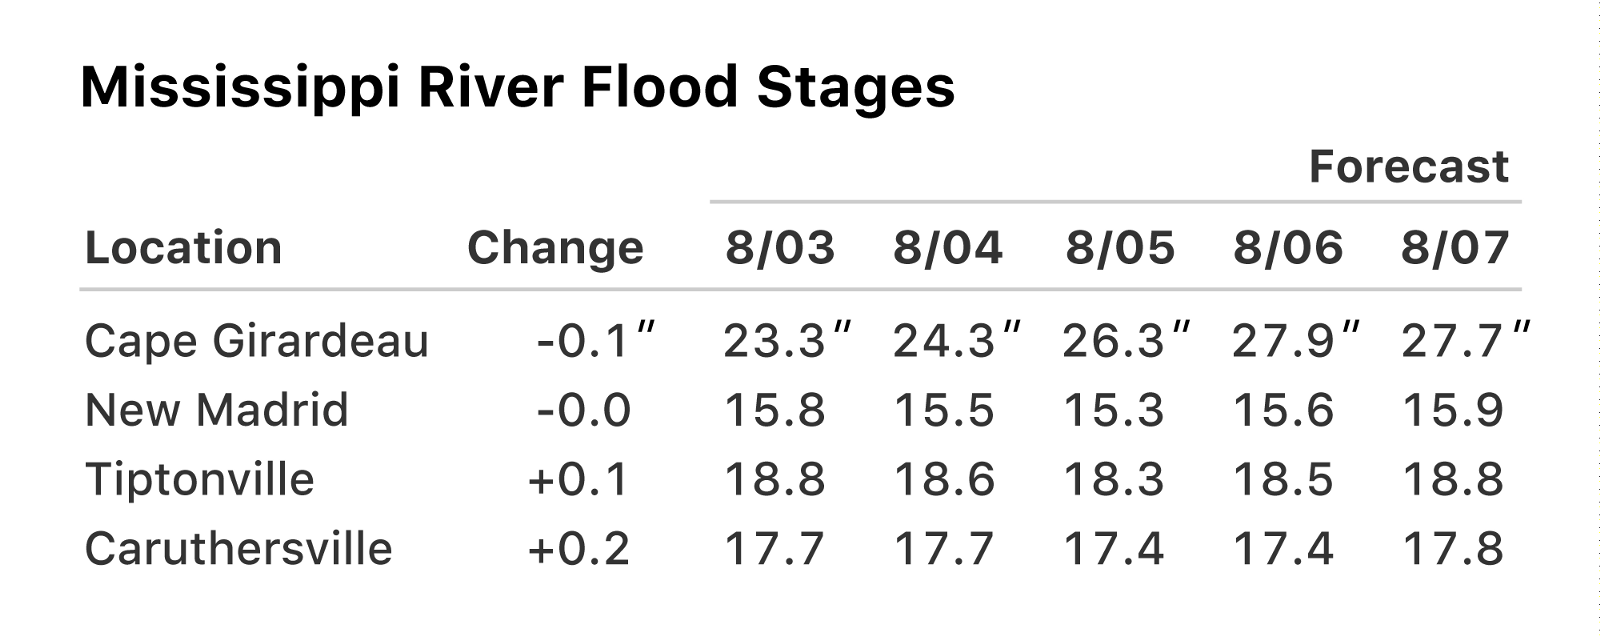
Task: Click the Mississippi River Flood Stages title
Action: click(x=517, y=87)
